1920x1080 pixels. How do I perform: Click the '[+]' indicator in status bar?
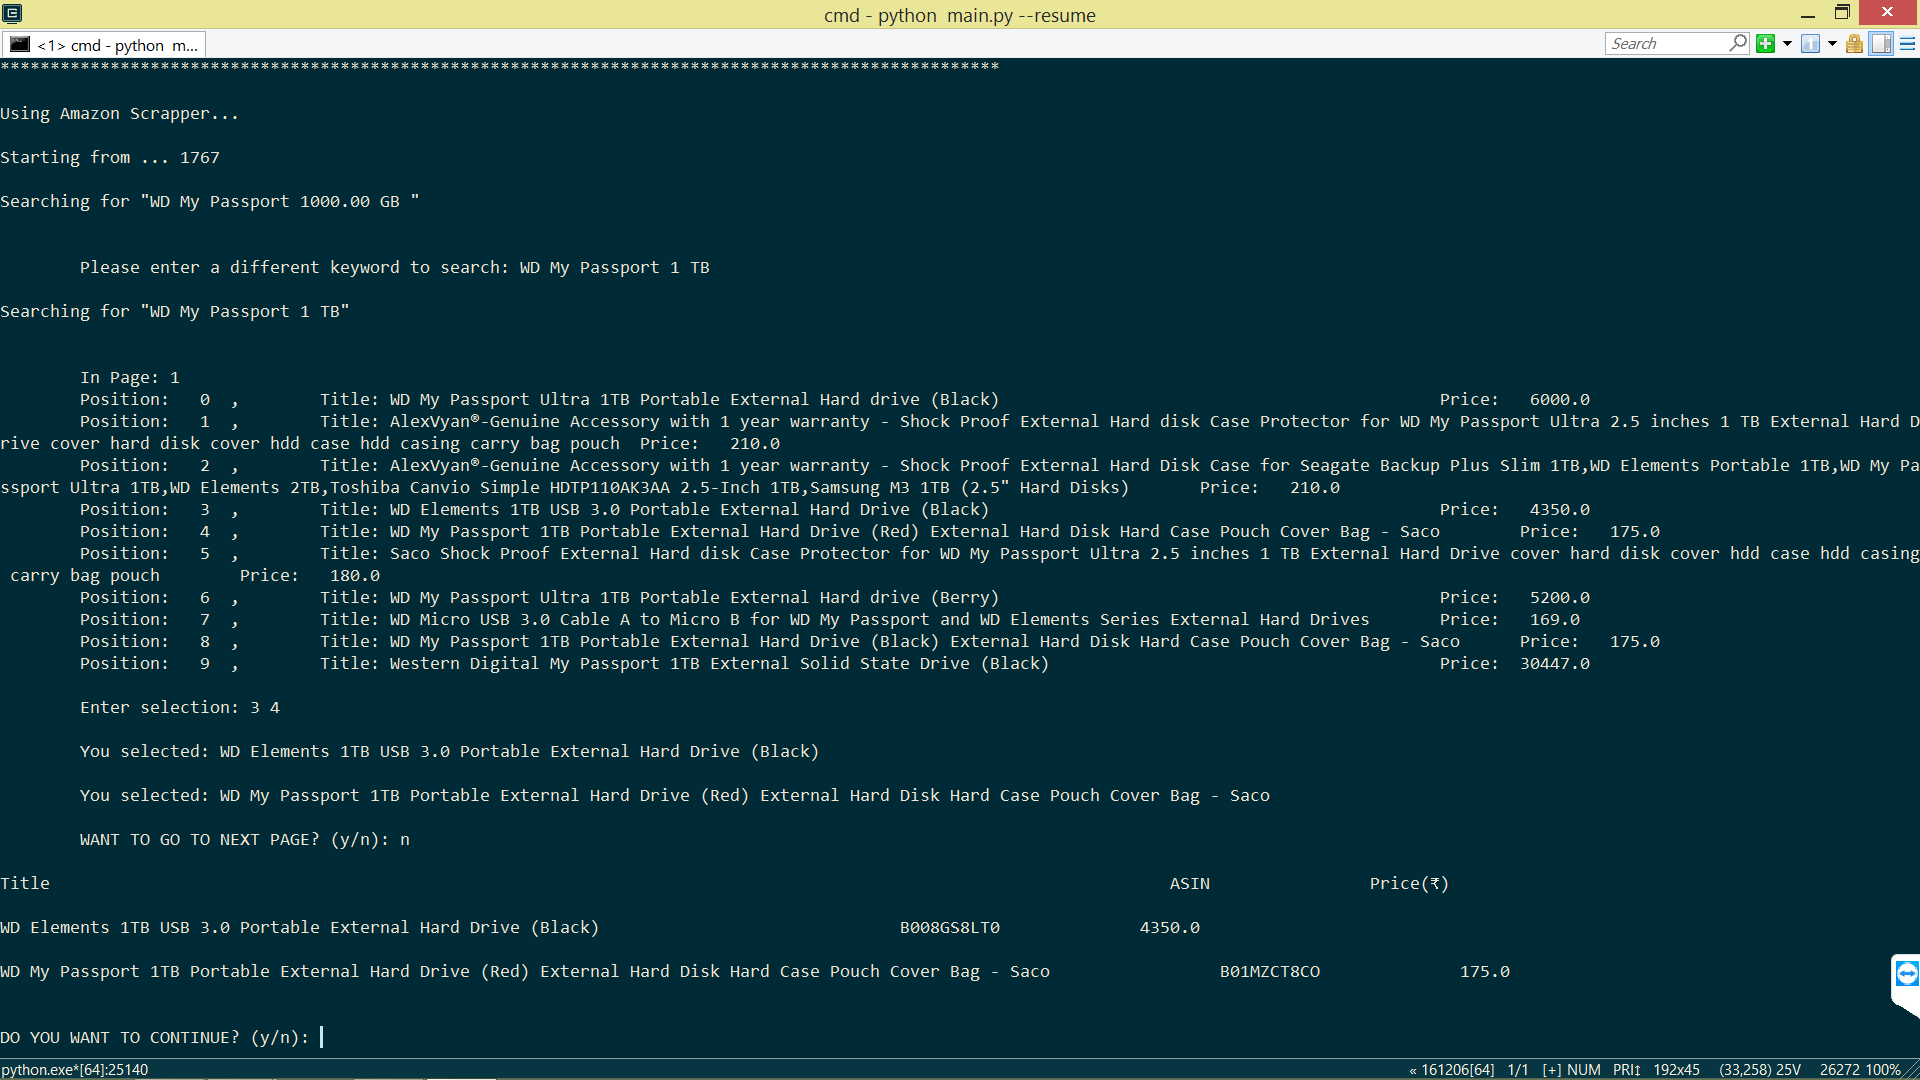point(1551,1070)
